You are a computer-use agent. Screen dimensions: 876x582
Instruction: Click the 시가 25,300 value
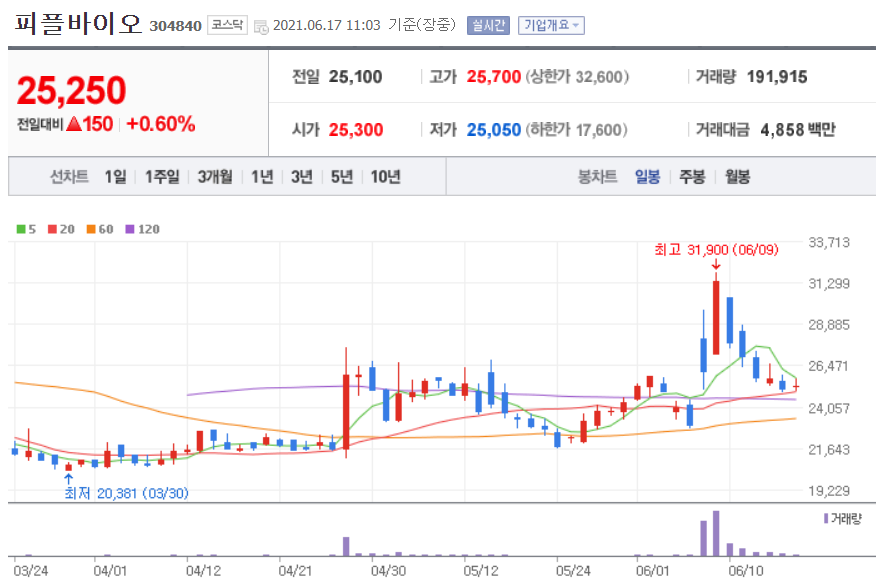click(356, 130)
